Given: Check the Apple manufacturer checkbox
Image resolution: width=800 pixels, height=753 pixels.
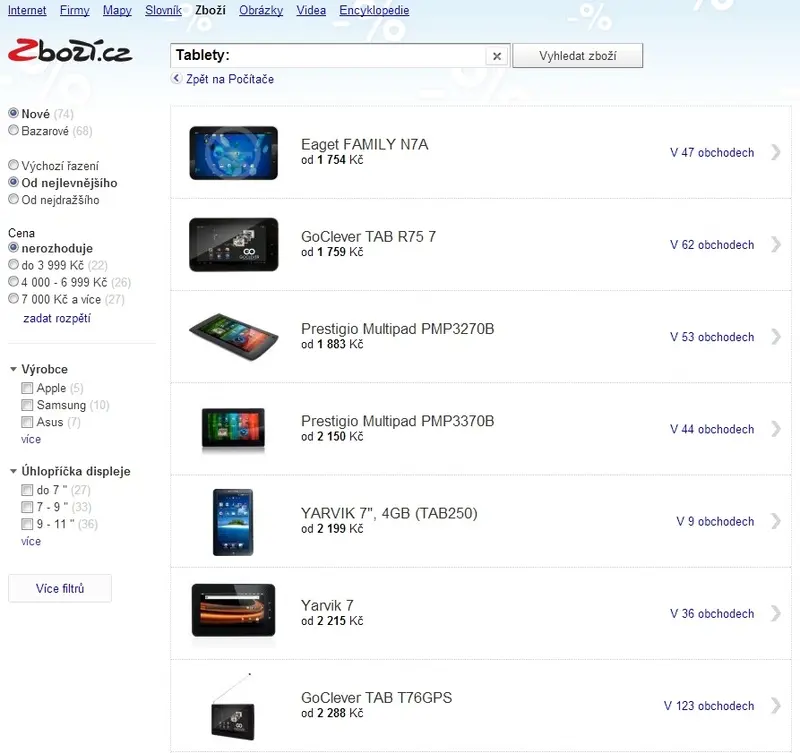Looking at the screenshot, I should pos(27,388).
